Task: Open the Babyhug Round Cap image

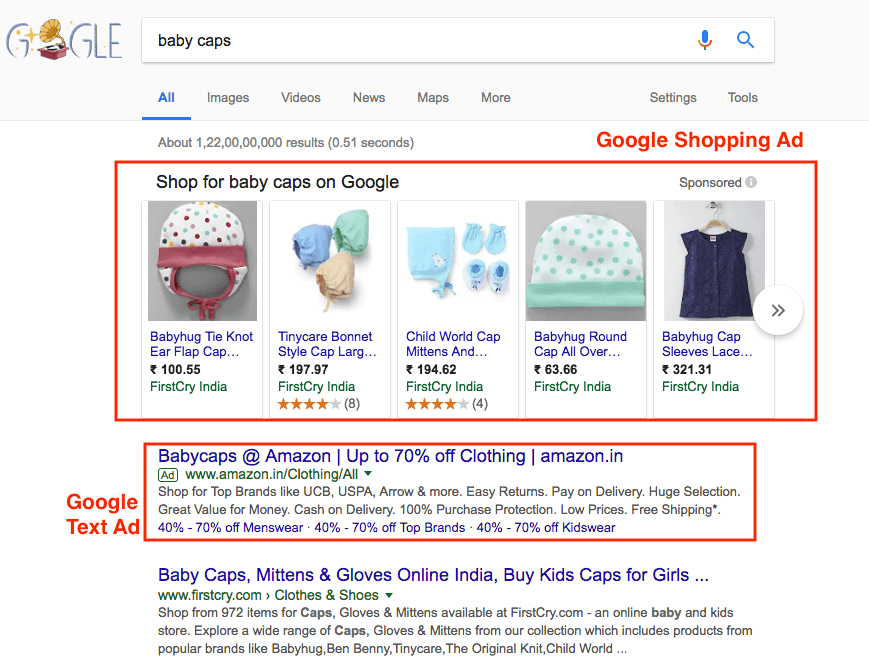Action: pos(586,260)
